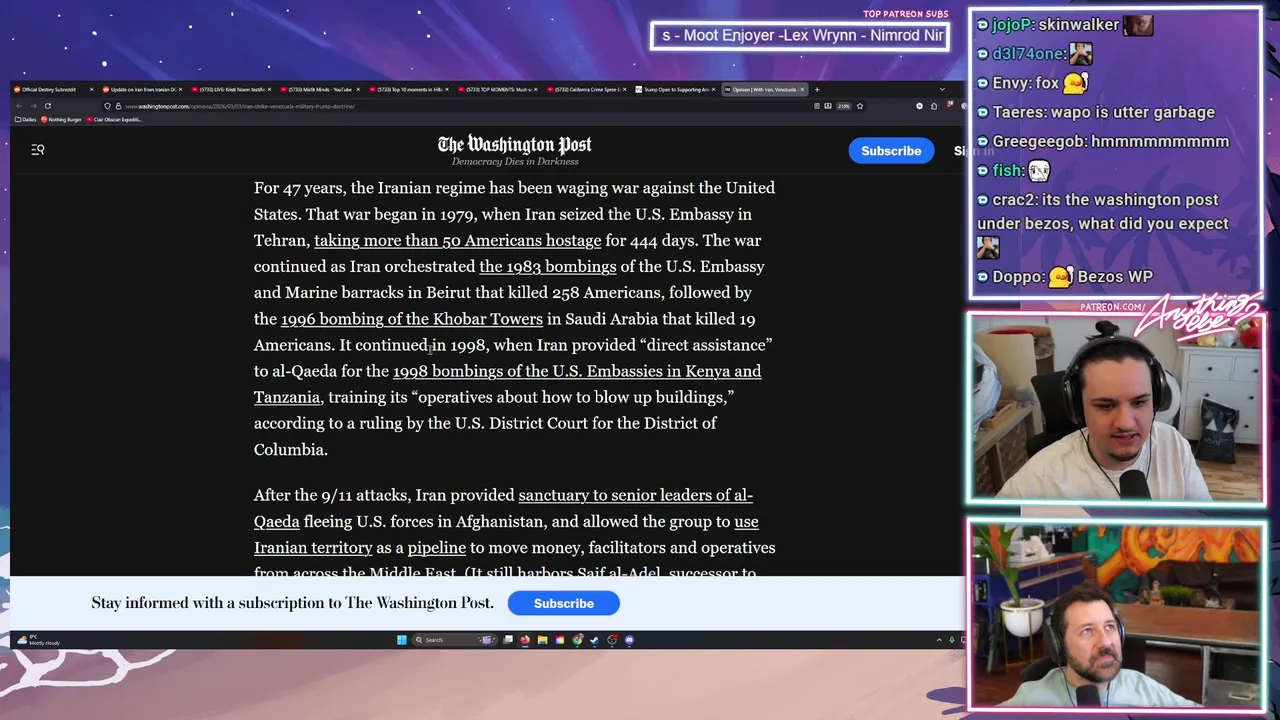Click chat username 'Greegeegob'

tap(1039, 141)
